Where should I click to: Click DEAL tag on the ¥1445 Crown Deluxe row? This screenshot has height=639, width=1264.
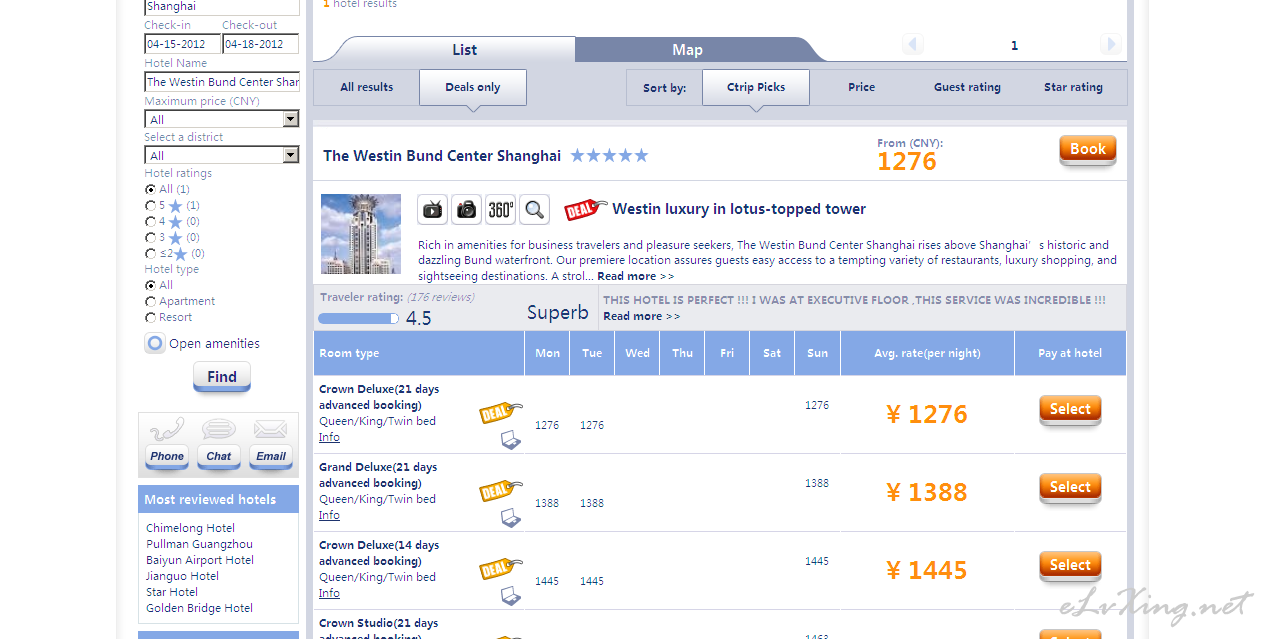coord(501,568)
